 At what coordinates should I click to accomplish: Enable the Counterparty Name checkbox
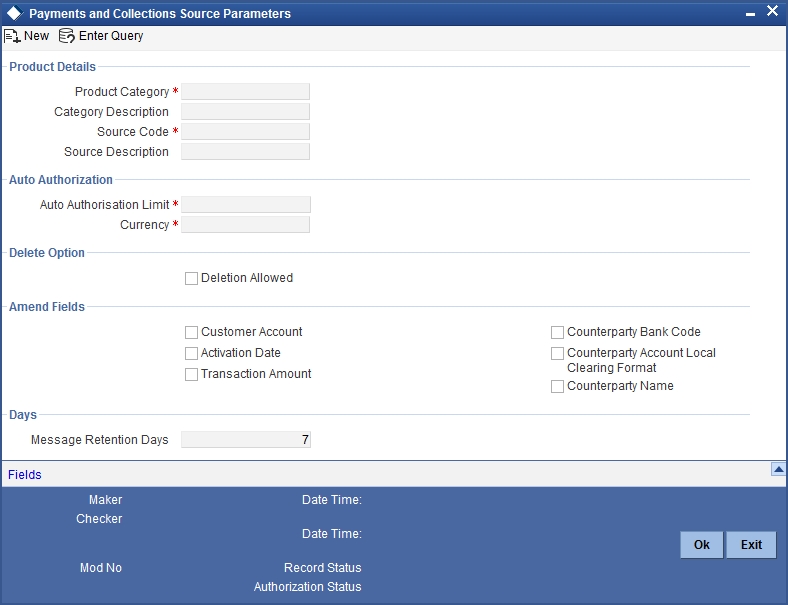(557, 386)
